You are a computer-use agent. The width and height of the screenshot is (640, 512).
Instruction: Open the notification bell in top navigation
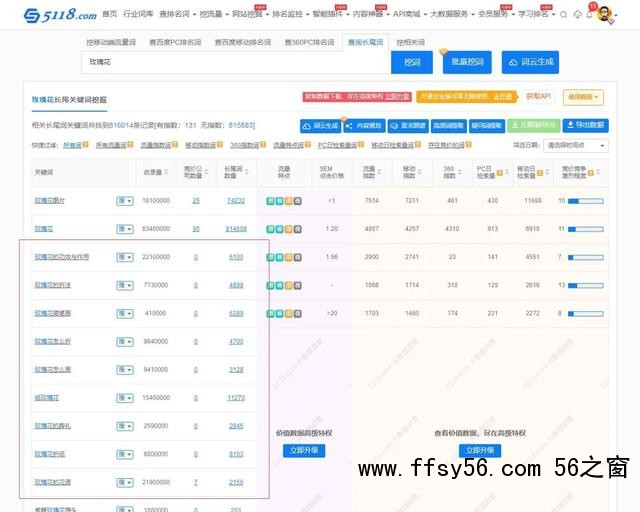click(x=589, y=15)
